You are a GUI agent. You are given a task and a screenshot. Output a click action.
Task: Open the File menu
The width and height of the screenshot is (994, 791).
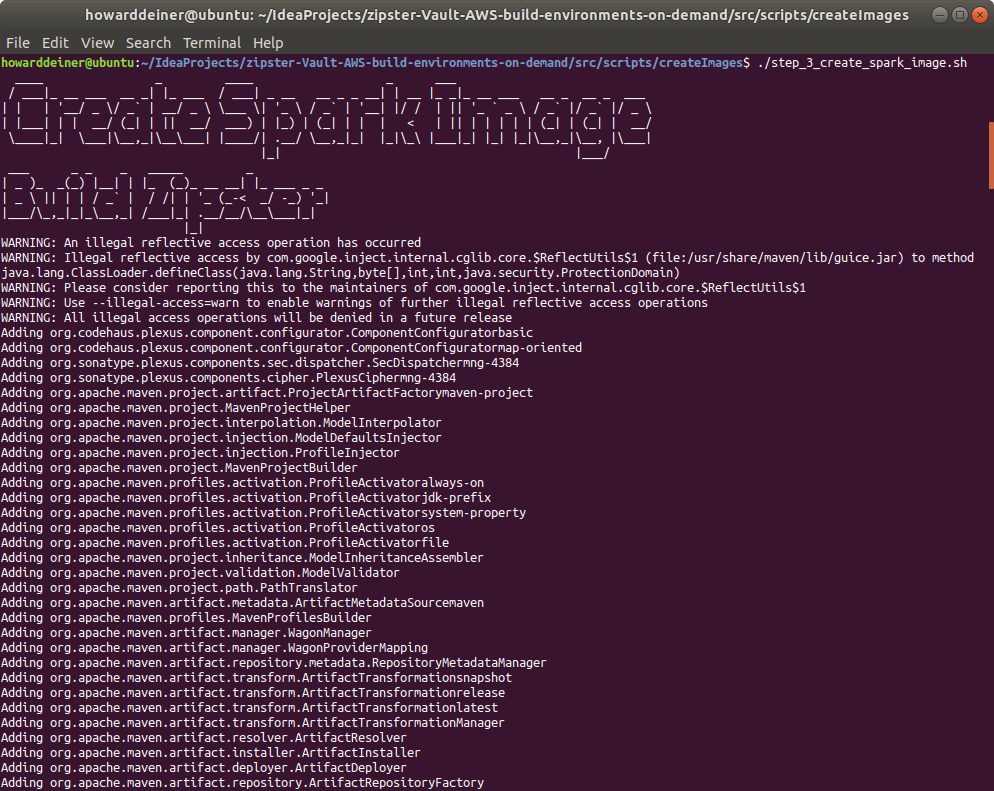click(x=18, y=43)
